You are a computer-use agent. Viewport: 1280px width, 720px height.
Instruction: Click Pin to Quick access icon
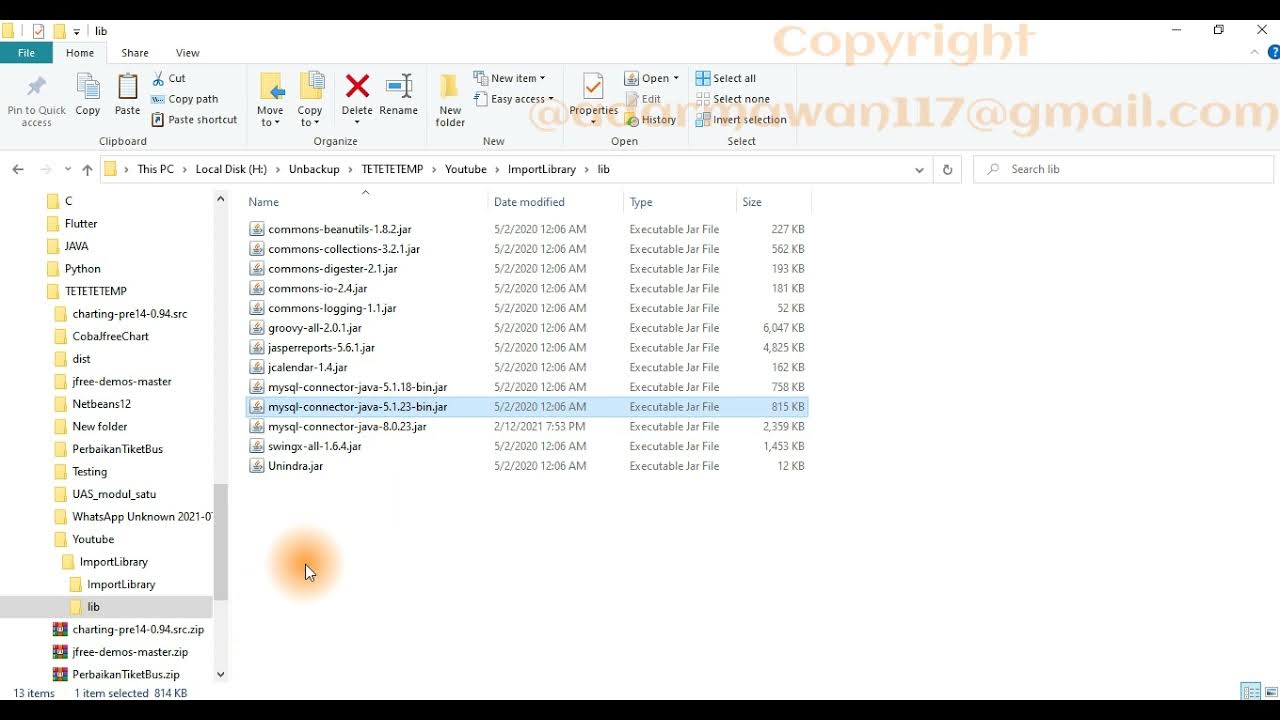(x=36, y=87)
